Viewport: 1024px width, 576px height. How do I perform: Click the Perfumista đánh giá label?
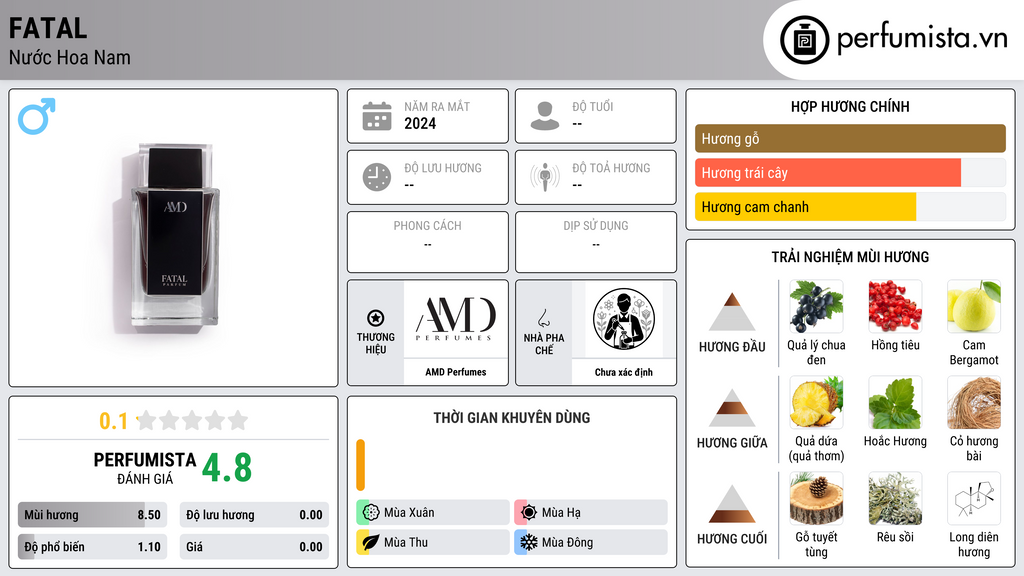(145, 468)
